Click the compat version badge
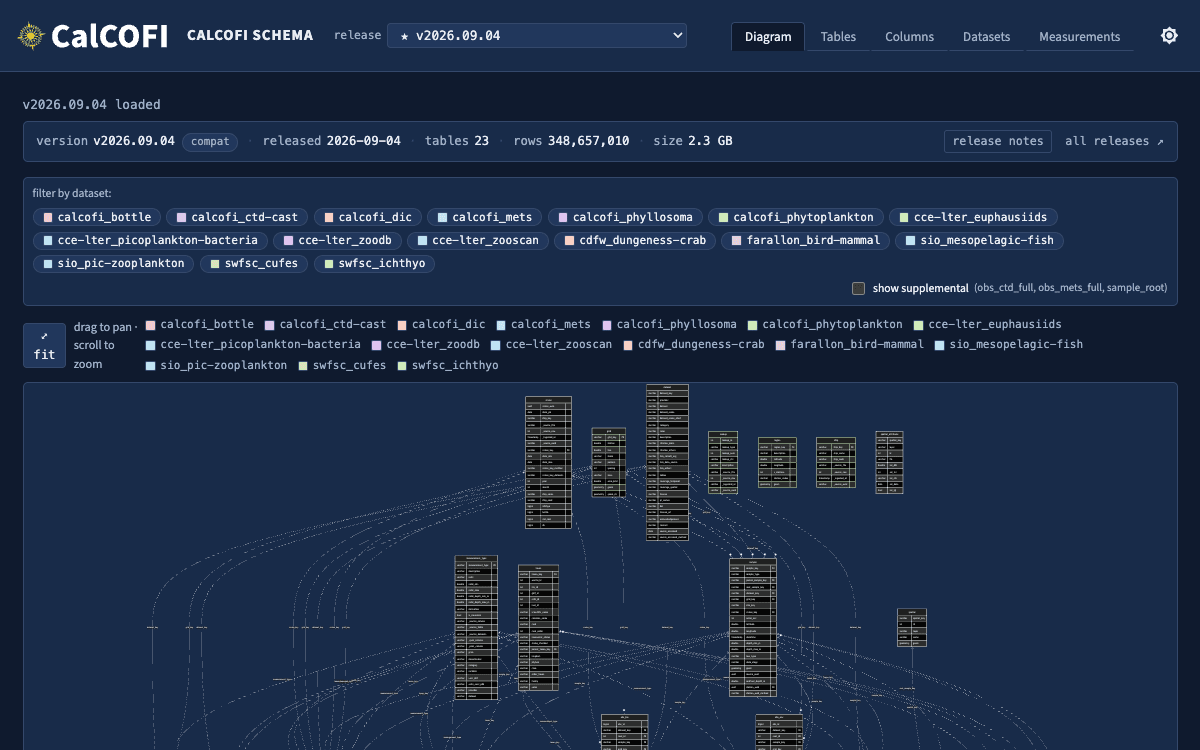The height and width of the screenshot is (750, 1200). click(x=210, y=141)
